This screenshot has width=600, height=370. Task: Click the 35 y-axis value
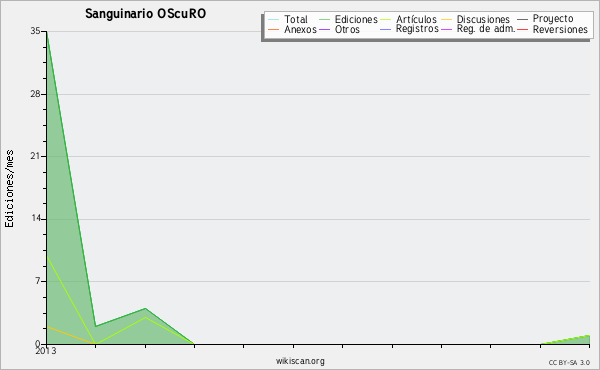click(x=35, y=31)
